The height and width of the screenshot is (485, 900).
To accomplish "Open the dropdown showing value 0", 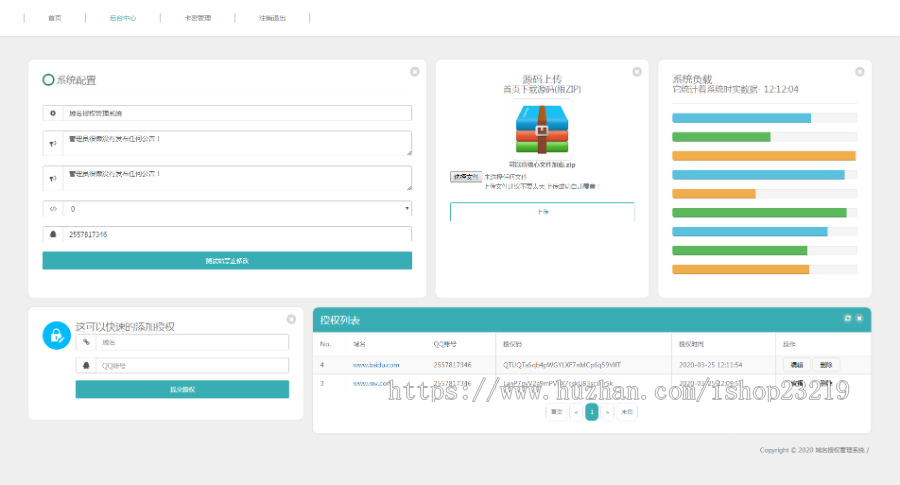I will (x=237, y=209).
